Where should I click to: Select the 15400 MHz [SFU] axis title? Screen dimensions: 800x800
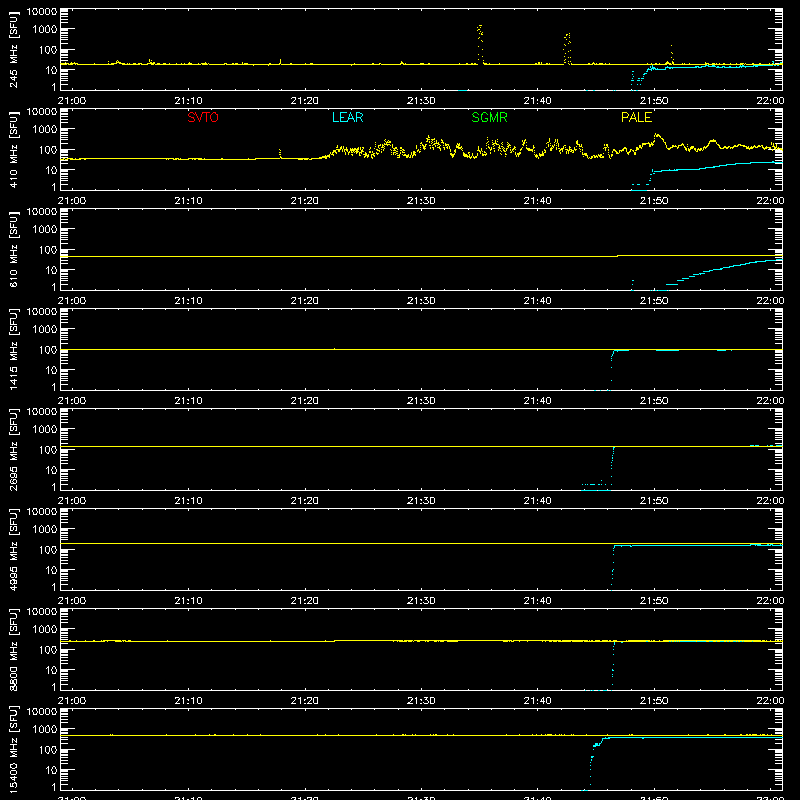14,749
